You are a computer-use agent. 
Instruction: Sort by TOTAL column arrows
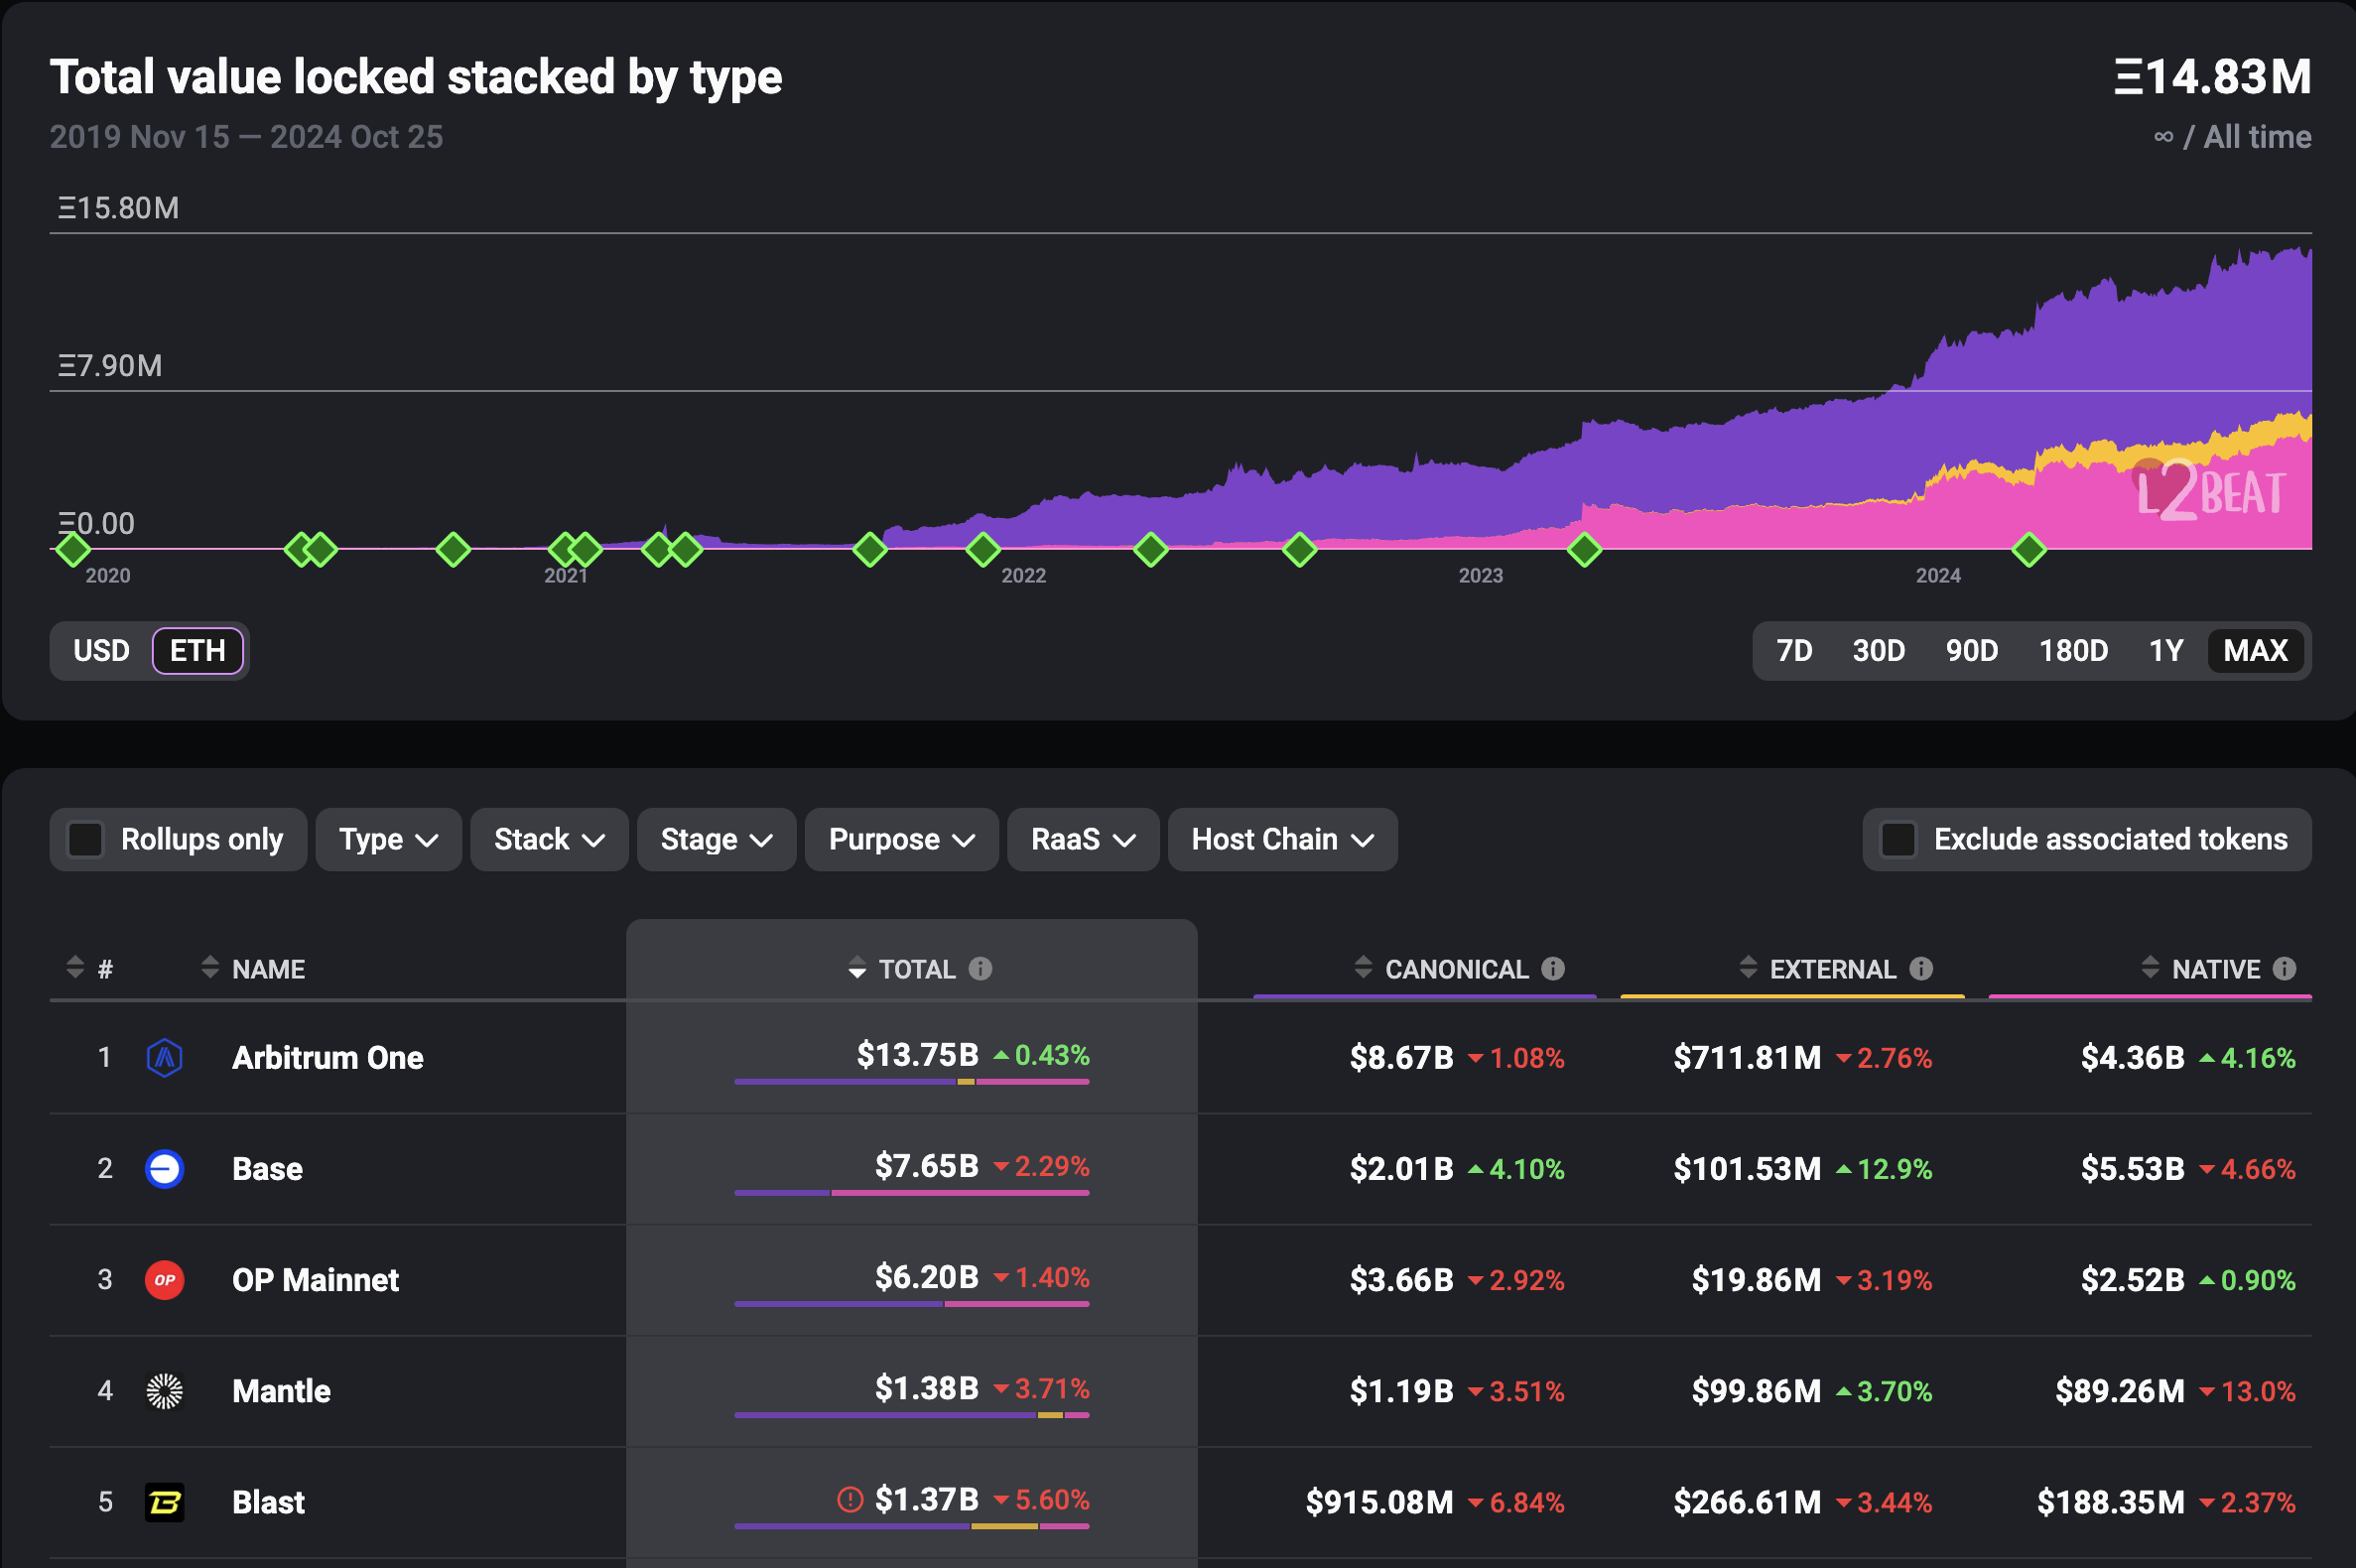click(857, 967)
